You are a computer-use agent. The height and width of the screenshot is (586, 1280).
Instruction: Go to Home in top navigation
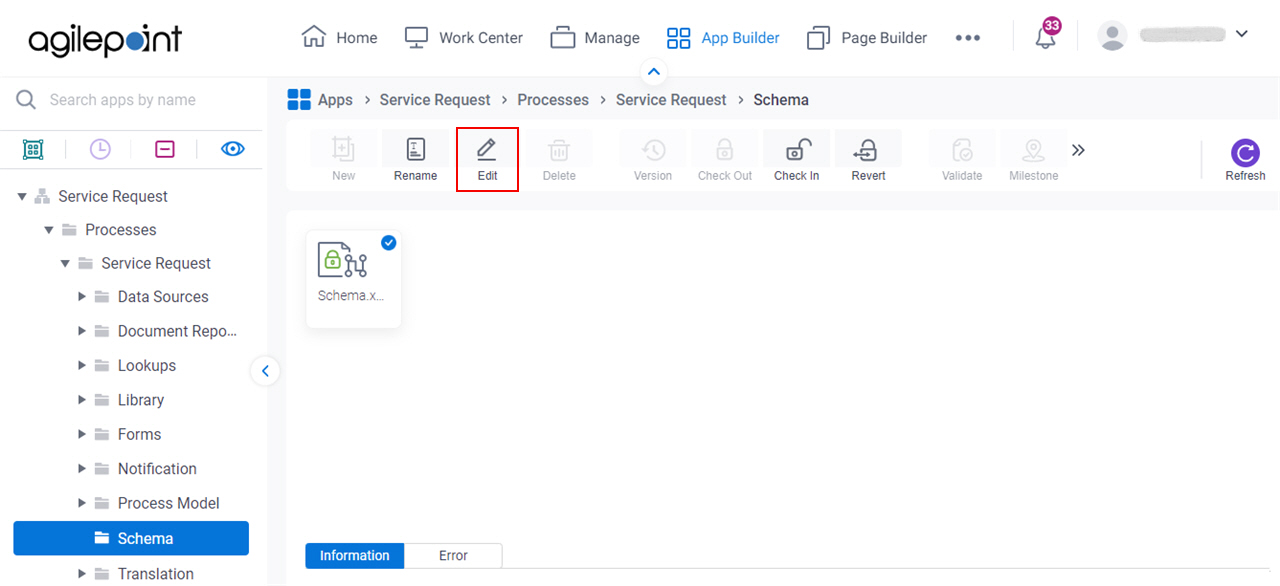click(x=340, y=38)
